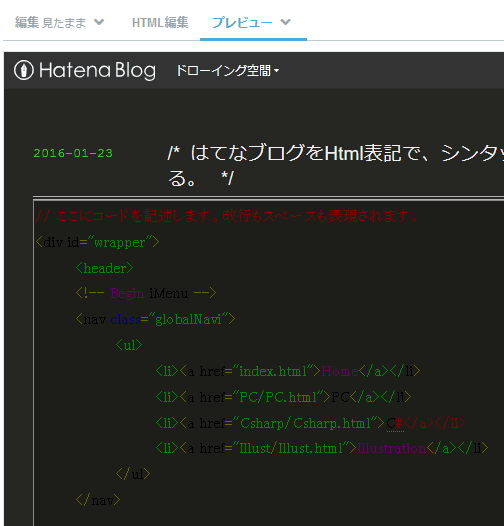Switch to the HTML編集 tab
504x526 pixels.
(160, 22)
